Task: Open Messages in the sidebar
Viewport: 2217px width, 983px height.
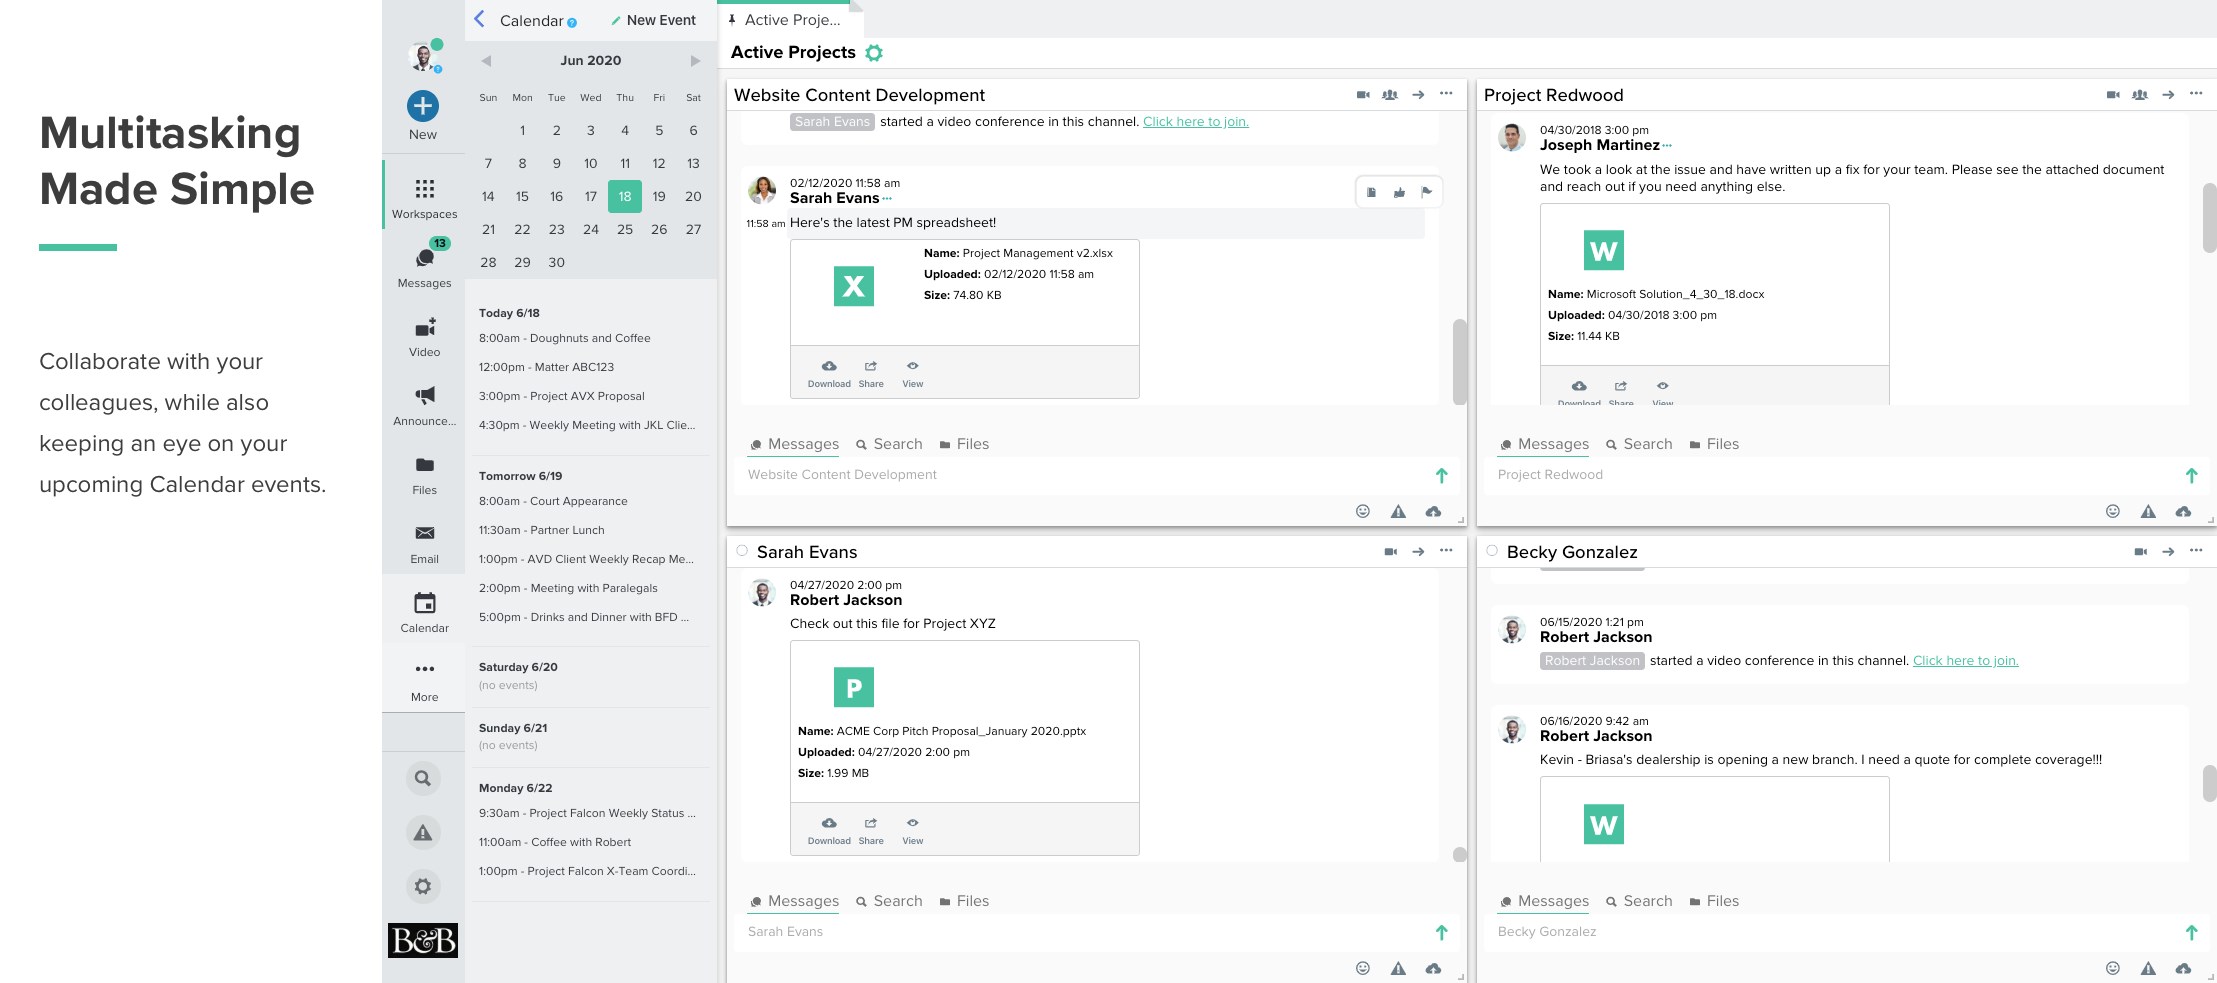Action: pos(424,260)
